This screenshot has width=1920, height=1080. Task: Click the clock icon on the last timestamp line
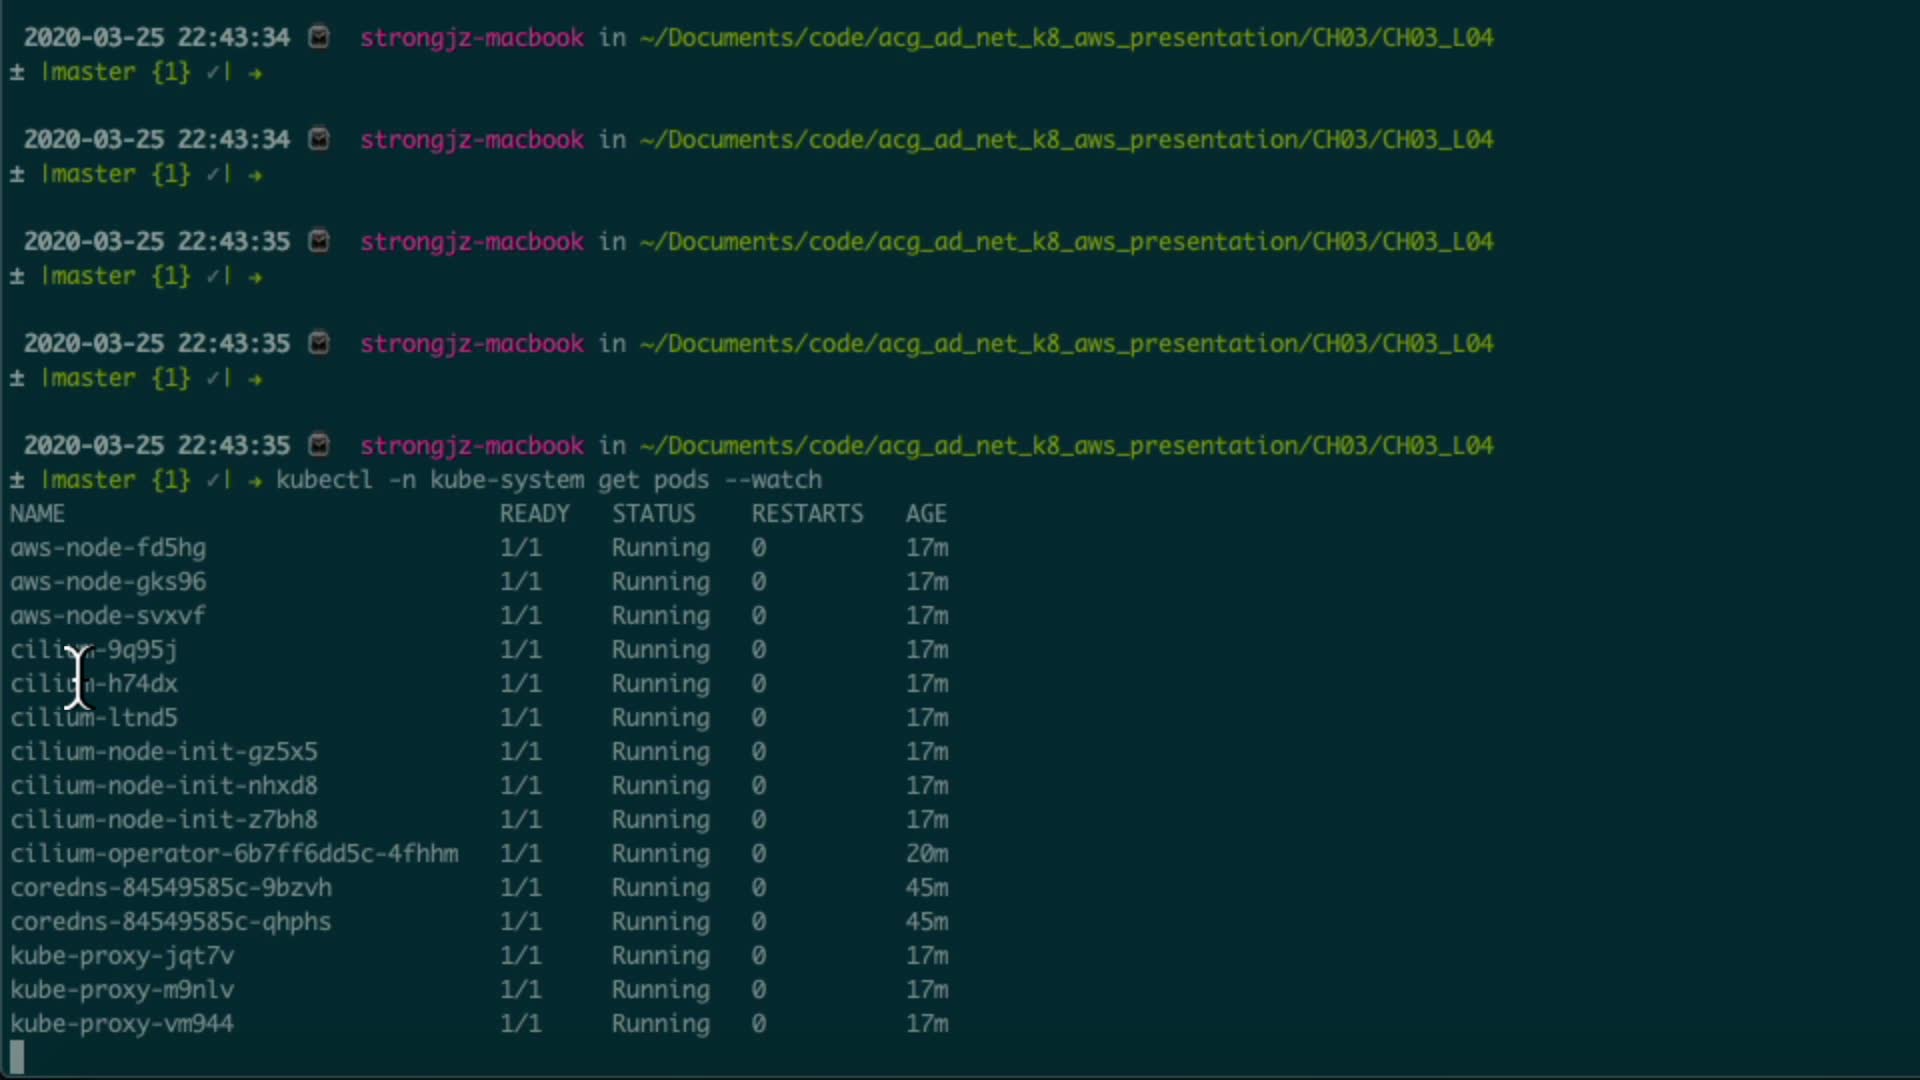click(x=319, y=445)
